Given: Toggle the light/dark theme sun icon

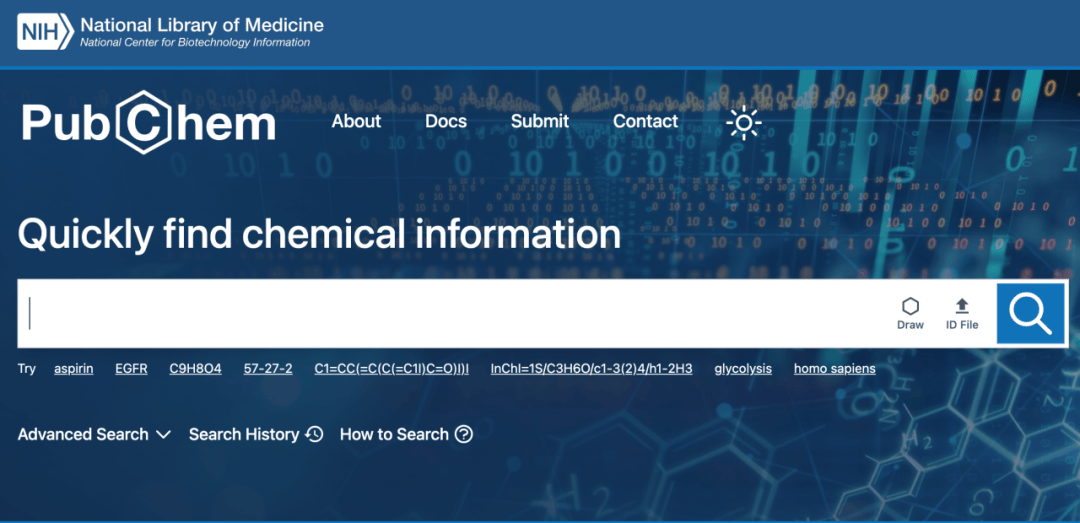Looking at the screenshot, I should pyautogui.click(x=743, y=122).
